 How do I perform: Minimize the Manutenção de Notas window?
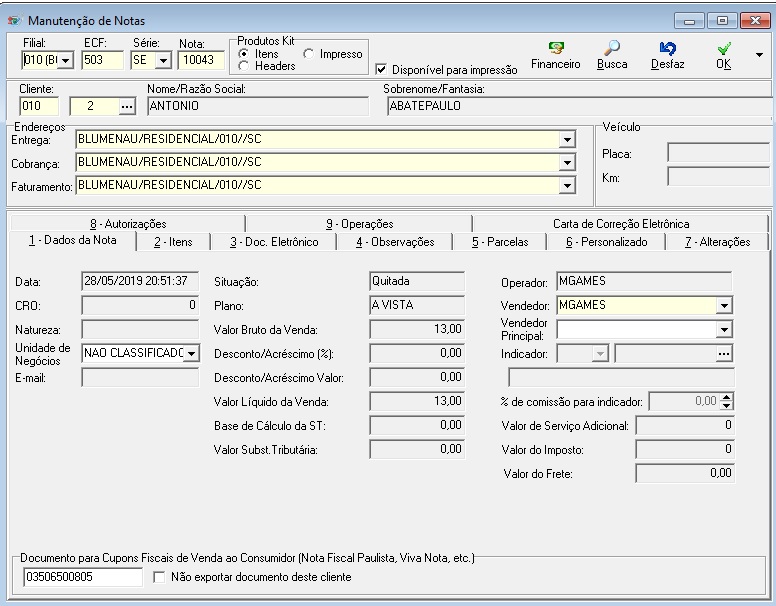[689, 21]
